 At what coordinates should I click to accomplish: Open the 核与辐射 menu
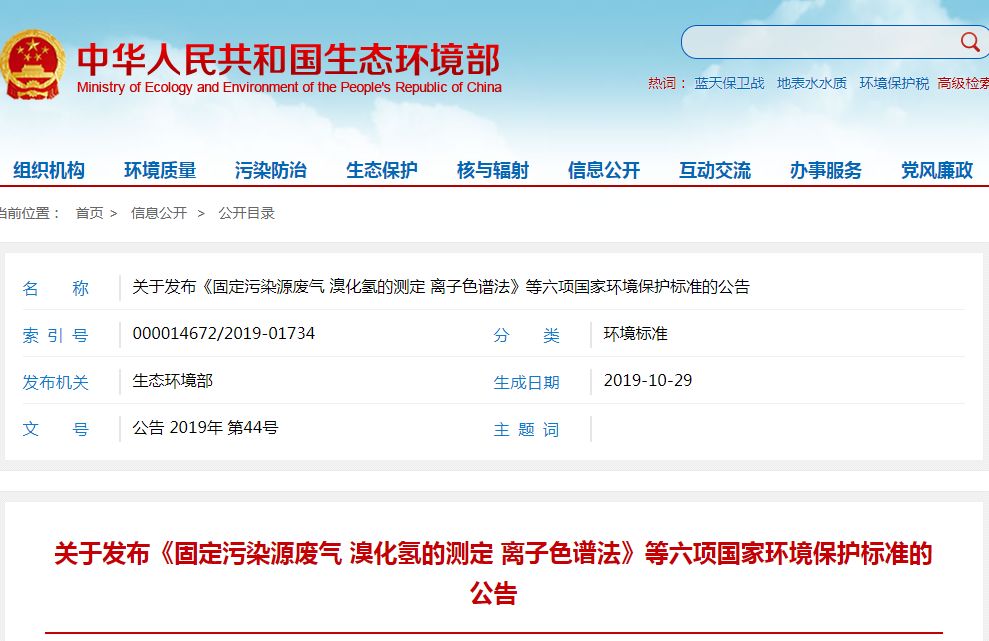point(493,170)
